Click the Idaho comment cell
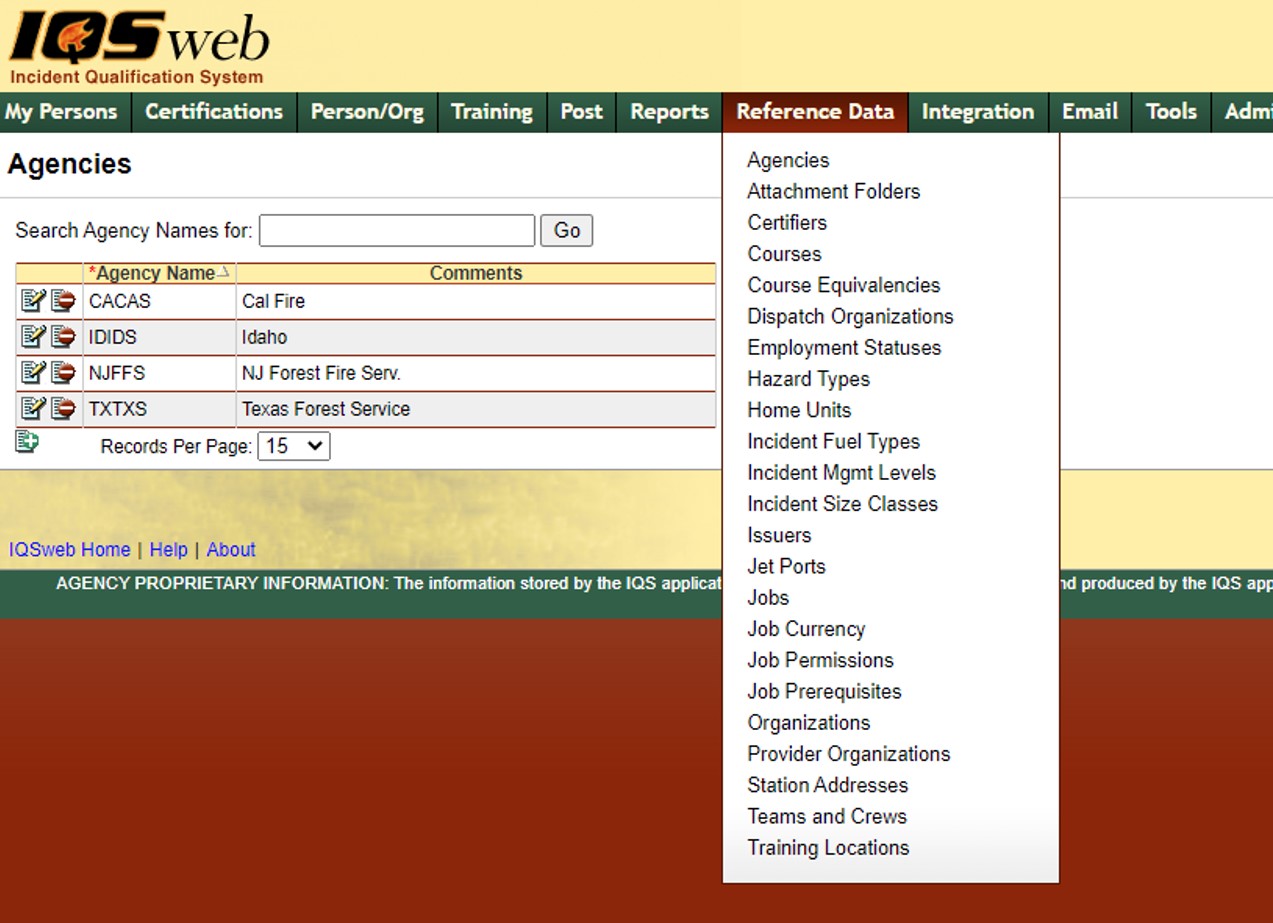 click(x=476, y=337)
